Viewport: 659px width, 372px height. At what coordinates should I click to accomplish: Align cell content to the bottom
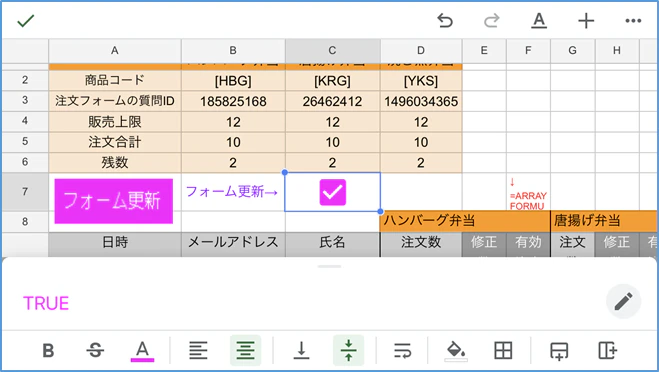pos(301,350)
